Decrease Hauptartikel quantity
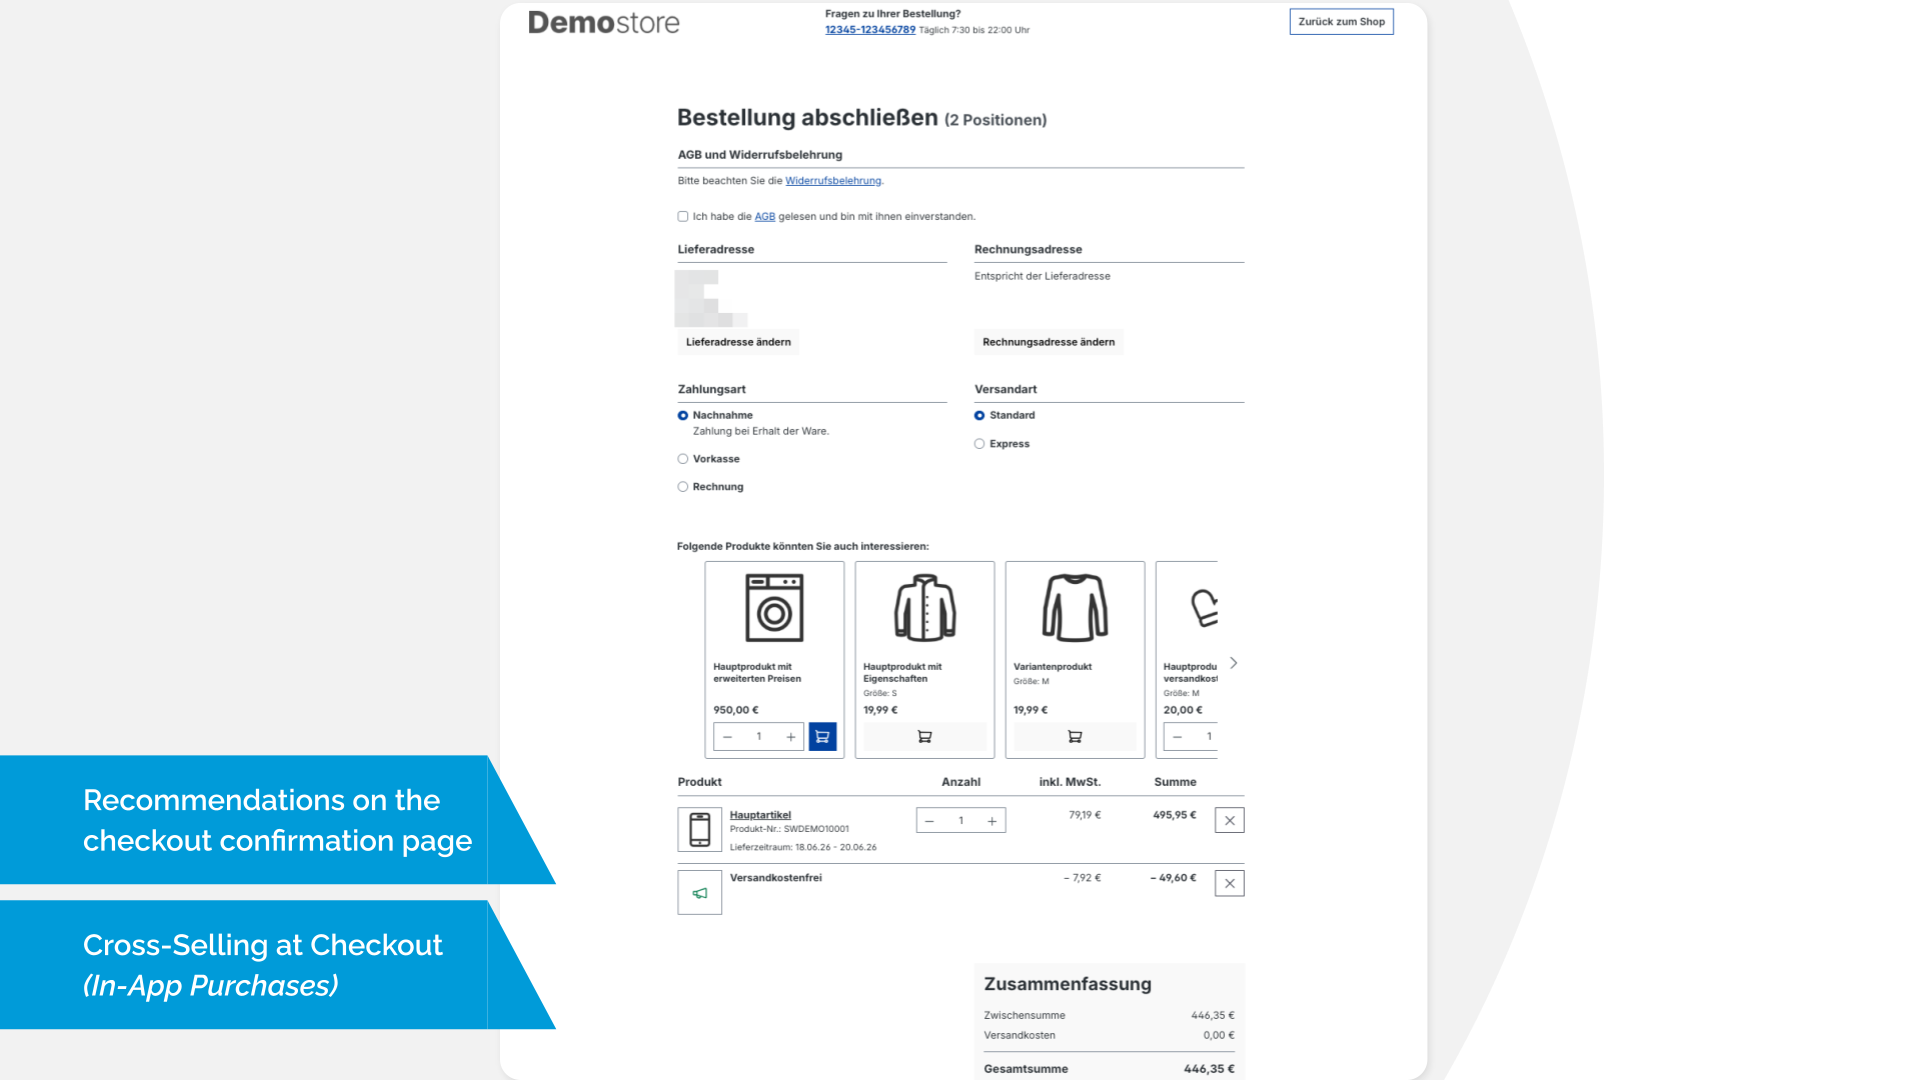The height and width of the screenshot is (1080, 1920). 930,821
